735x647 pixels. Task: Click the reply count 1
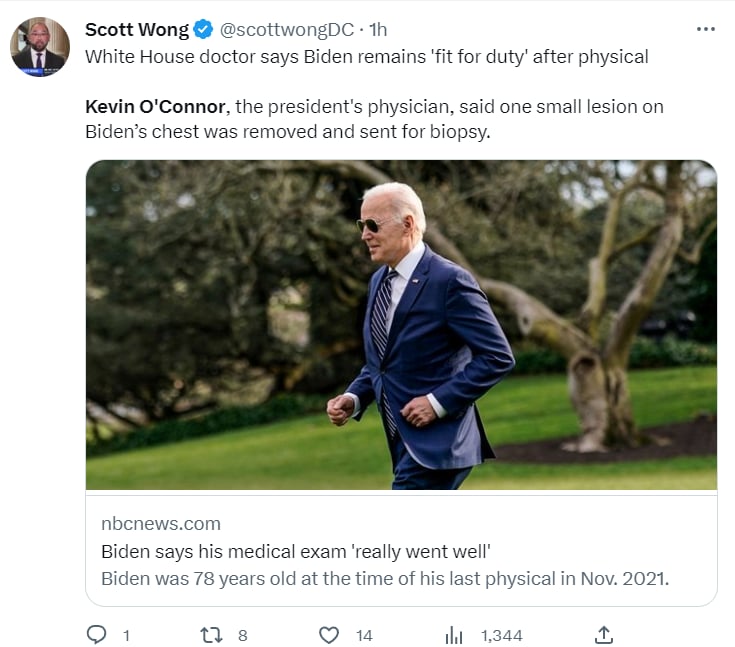point(126,636)
